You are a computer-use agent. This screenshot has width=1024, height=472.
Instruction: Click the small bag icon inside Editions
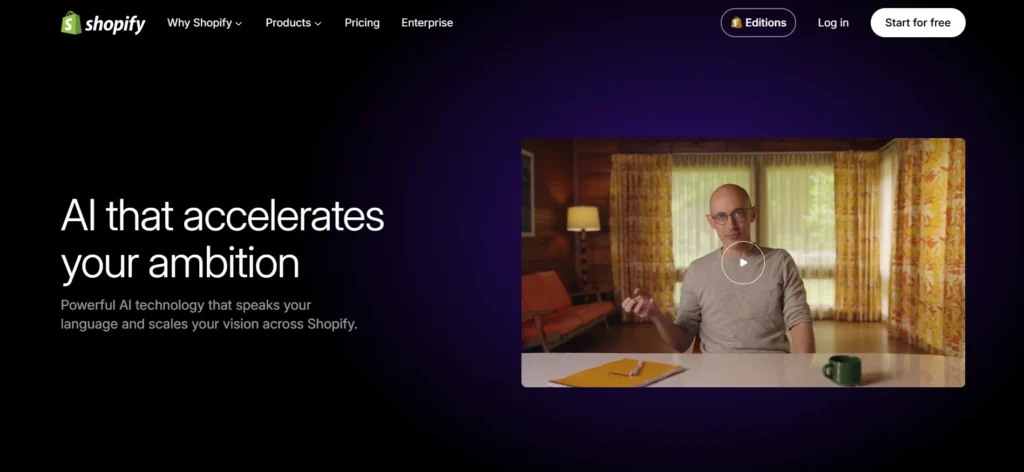737,23
